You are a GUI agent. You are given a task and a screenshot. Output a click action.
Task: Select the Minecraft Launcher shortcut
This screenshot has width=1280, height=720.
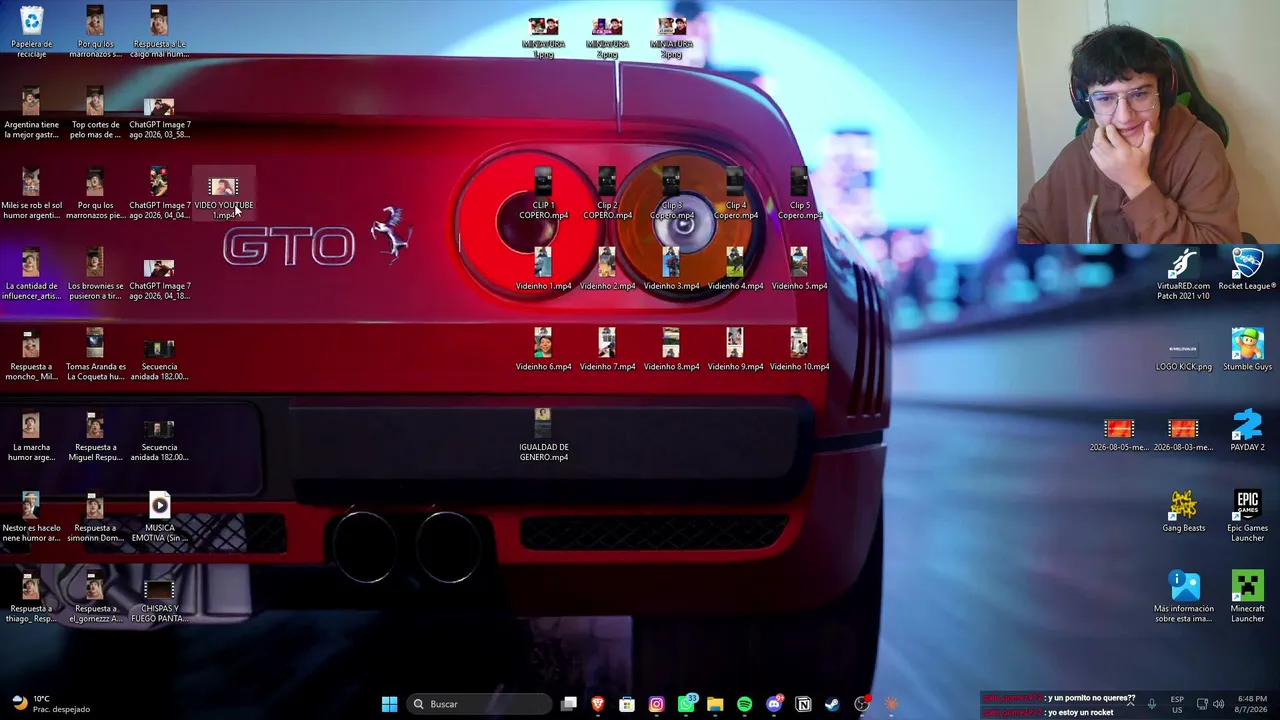[1247, 598]
